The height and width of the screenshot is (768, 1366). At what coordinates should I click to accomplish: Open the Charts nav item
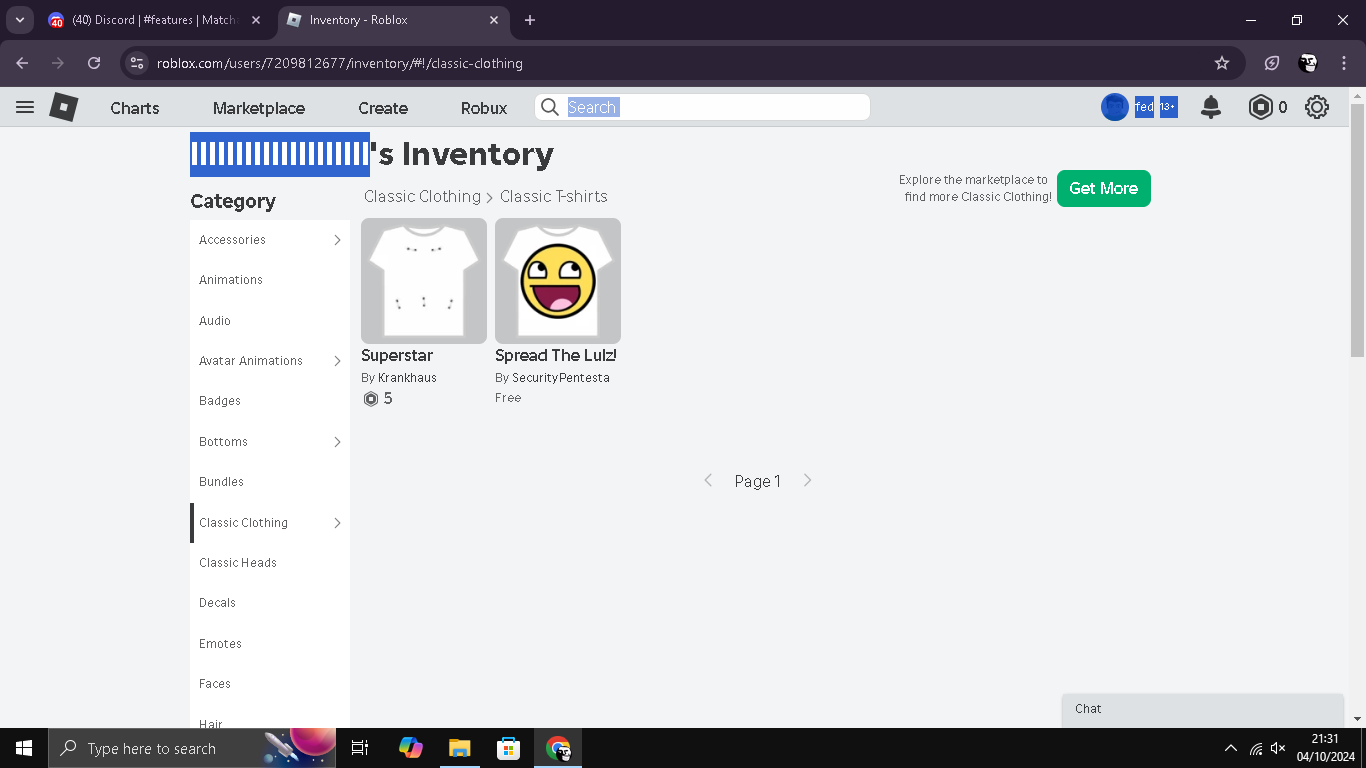(135, 108)
